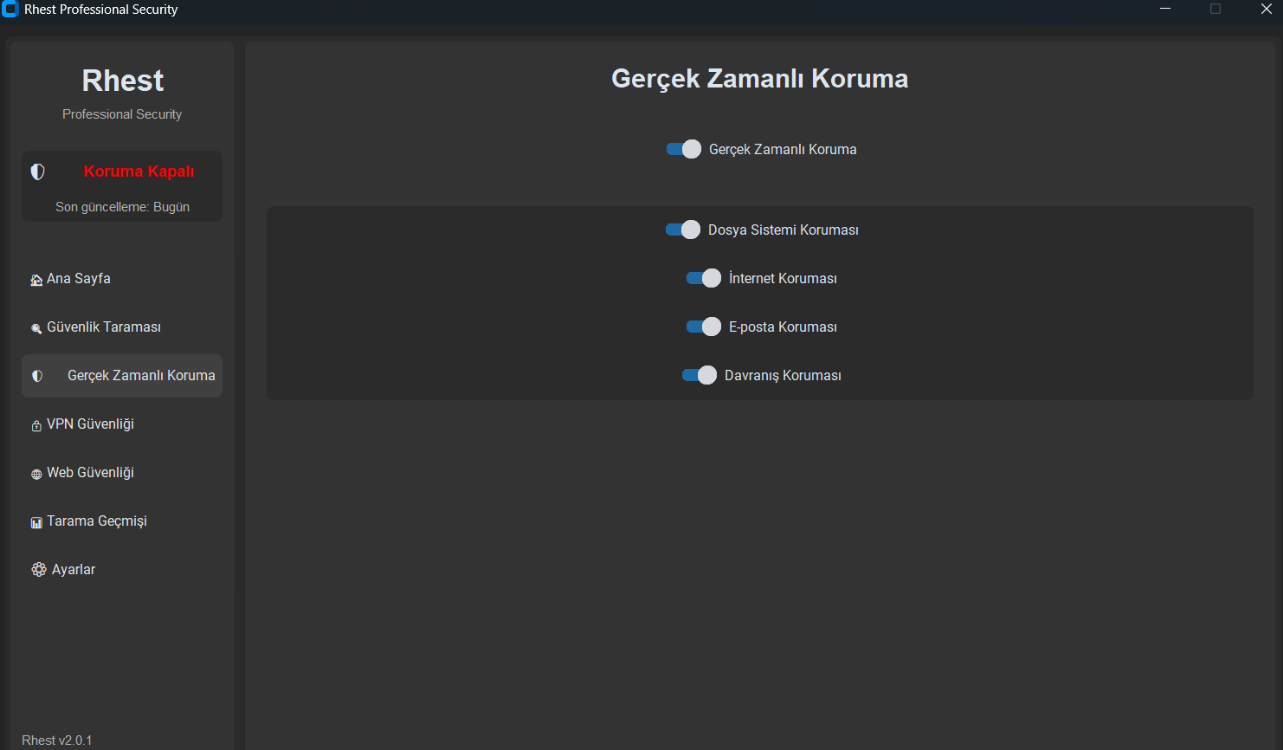Click the chart icon for Tarama Geçmişi
This screenshot has width=1283, height=750.
(x=37, y=522)
